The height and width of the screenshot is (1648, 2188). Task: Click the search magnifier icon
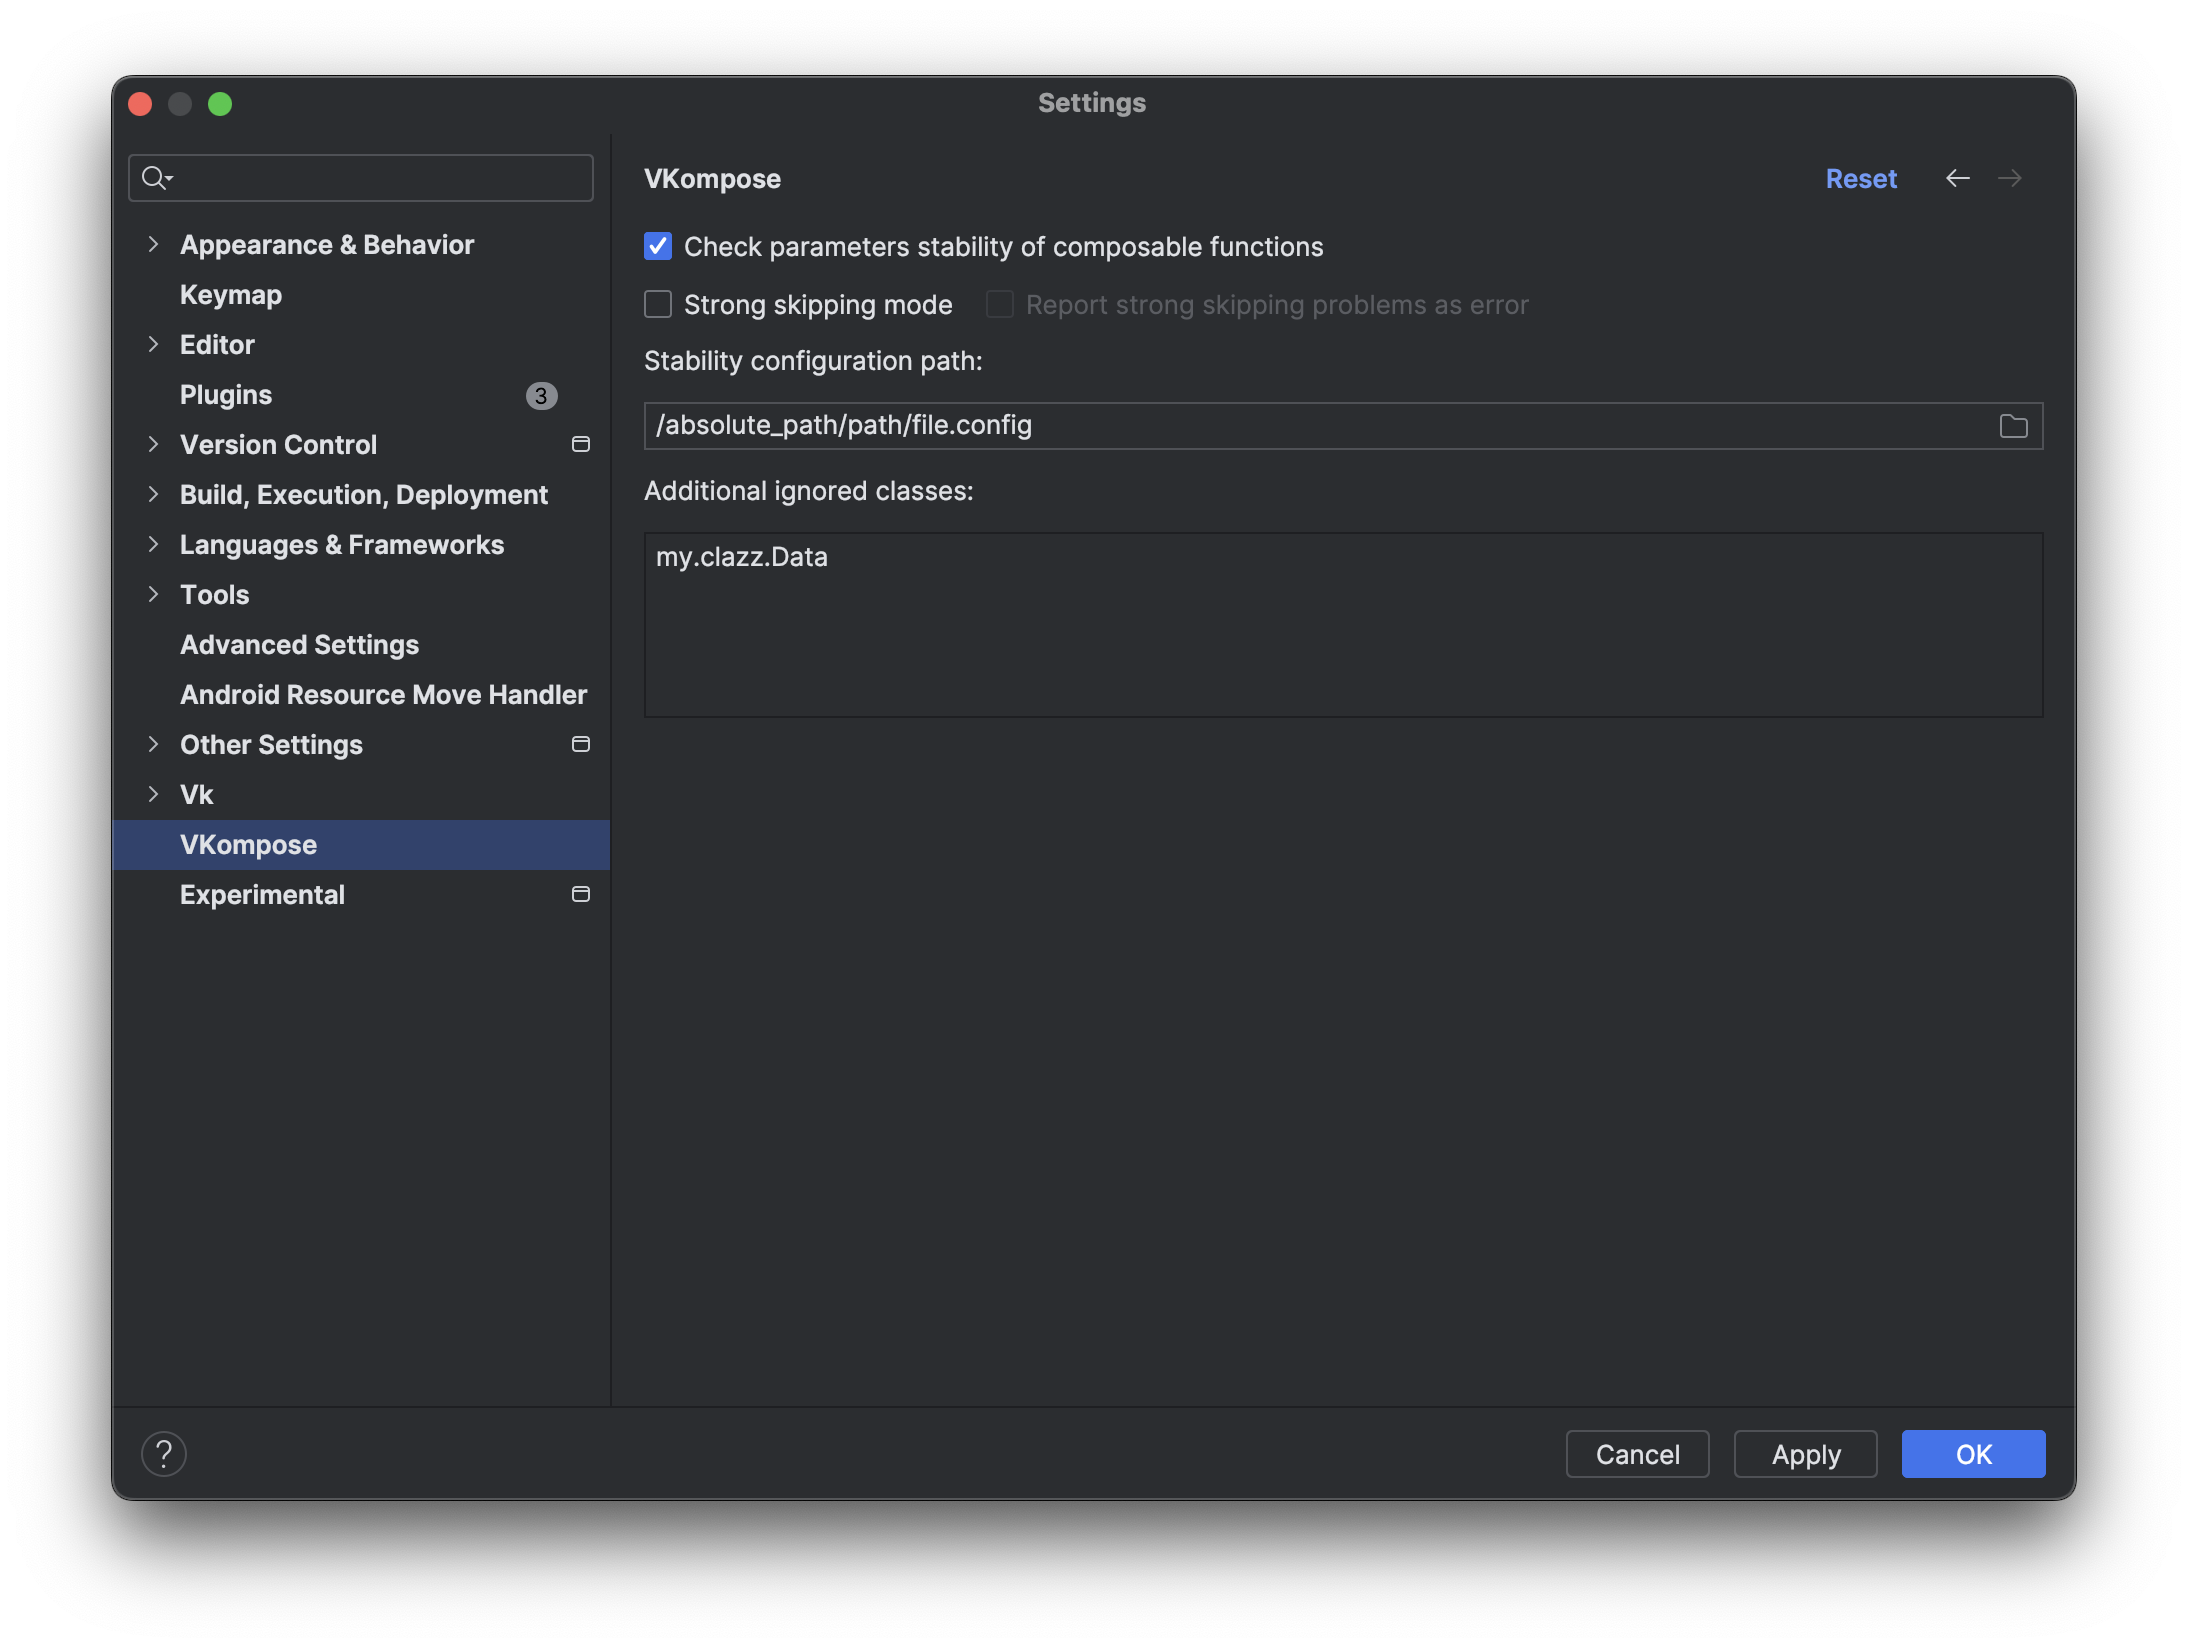155,178
